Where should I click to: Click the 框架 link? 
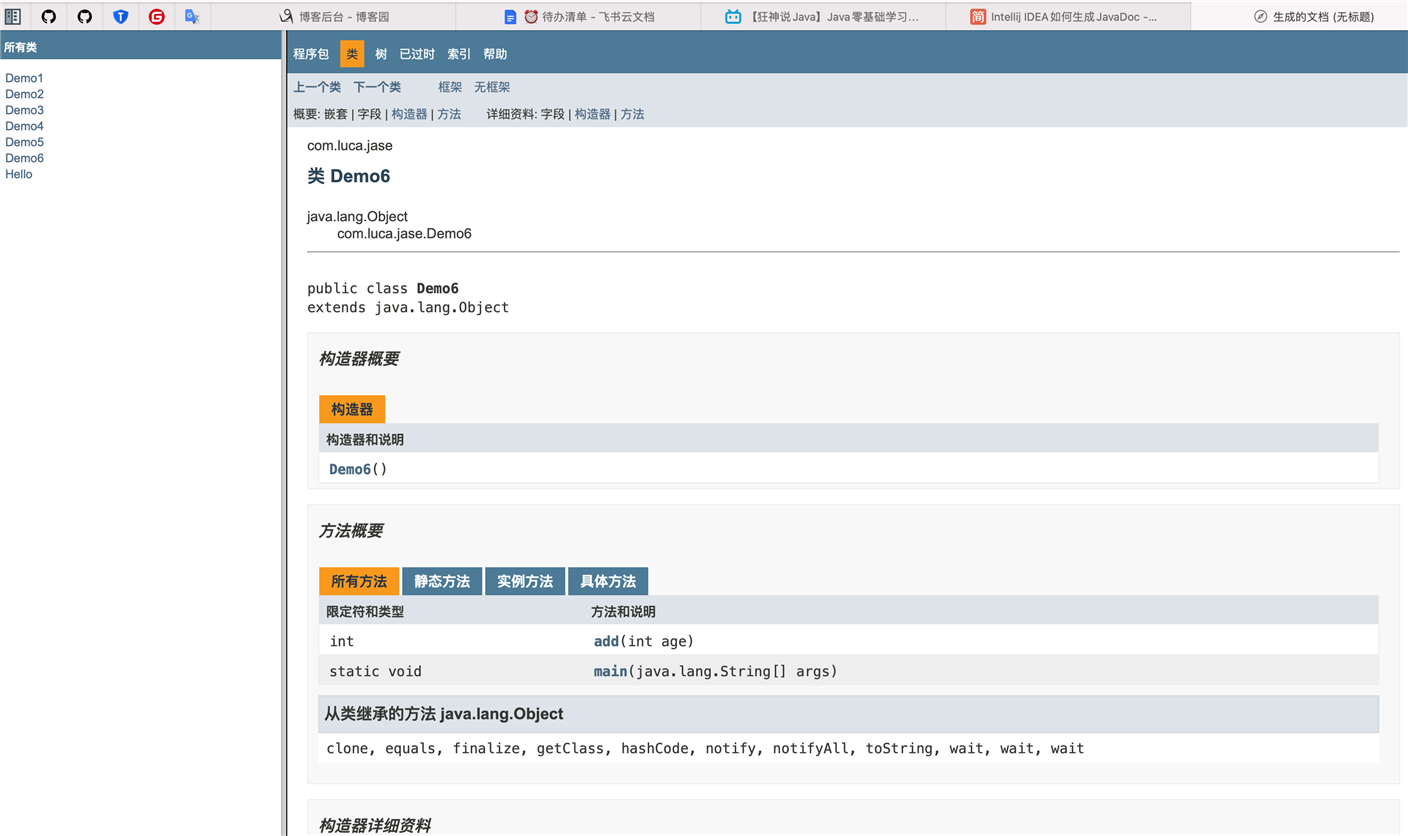click(450, 87)
